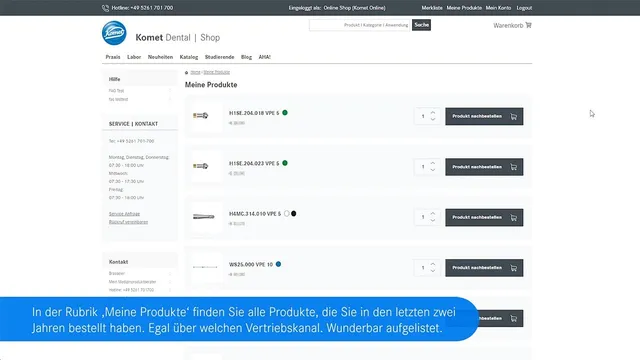Increase quantity for H1SE.204.023

click(x=433, y=163)
